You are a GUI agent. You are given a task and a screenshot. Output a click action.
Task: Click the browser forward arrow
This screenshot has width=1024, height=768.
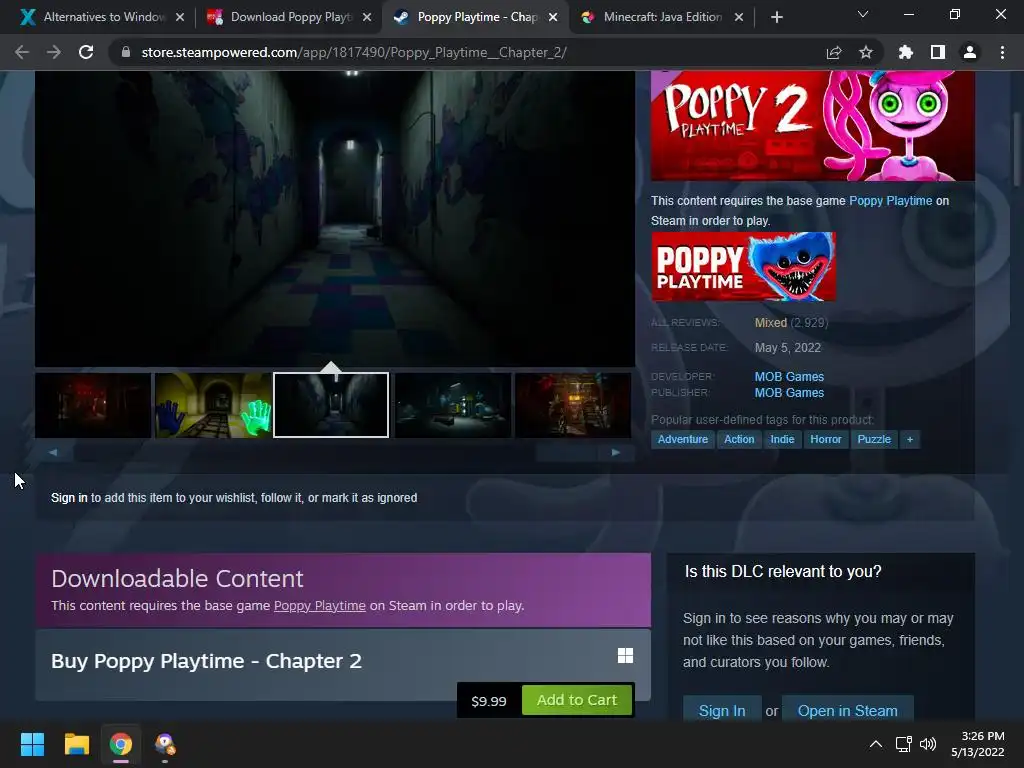click(54, 52)
